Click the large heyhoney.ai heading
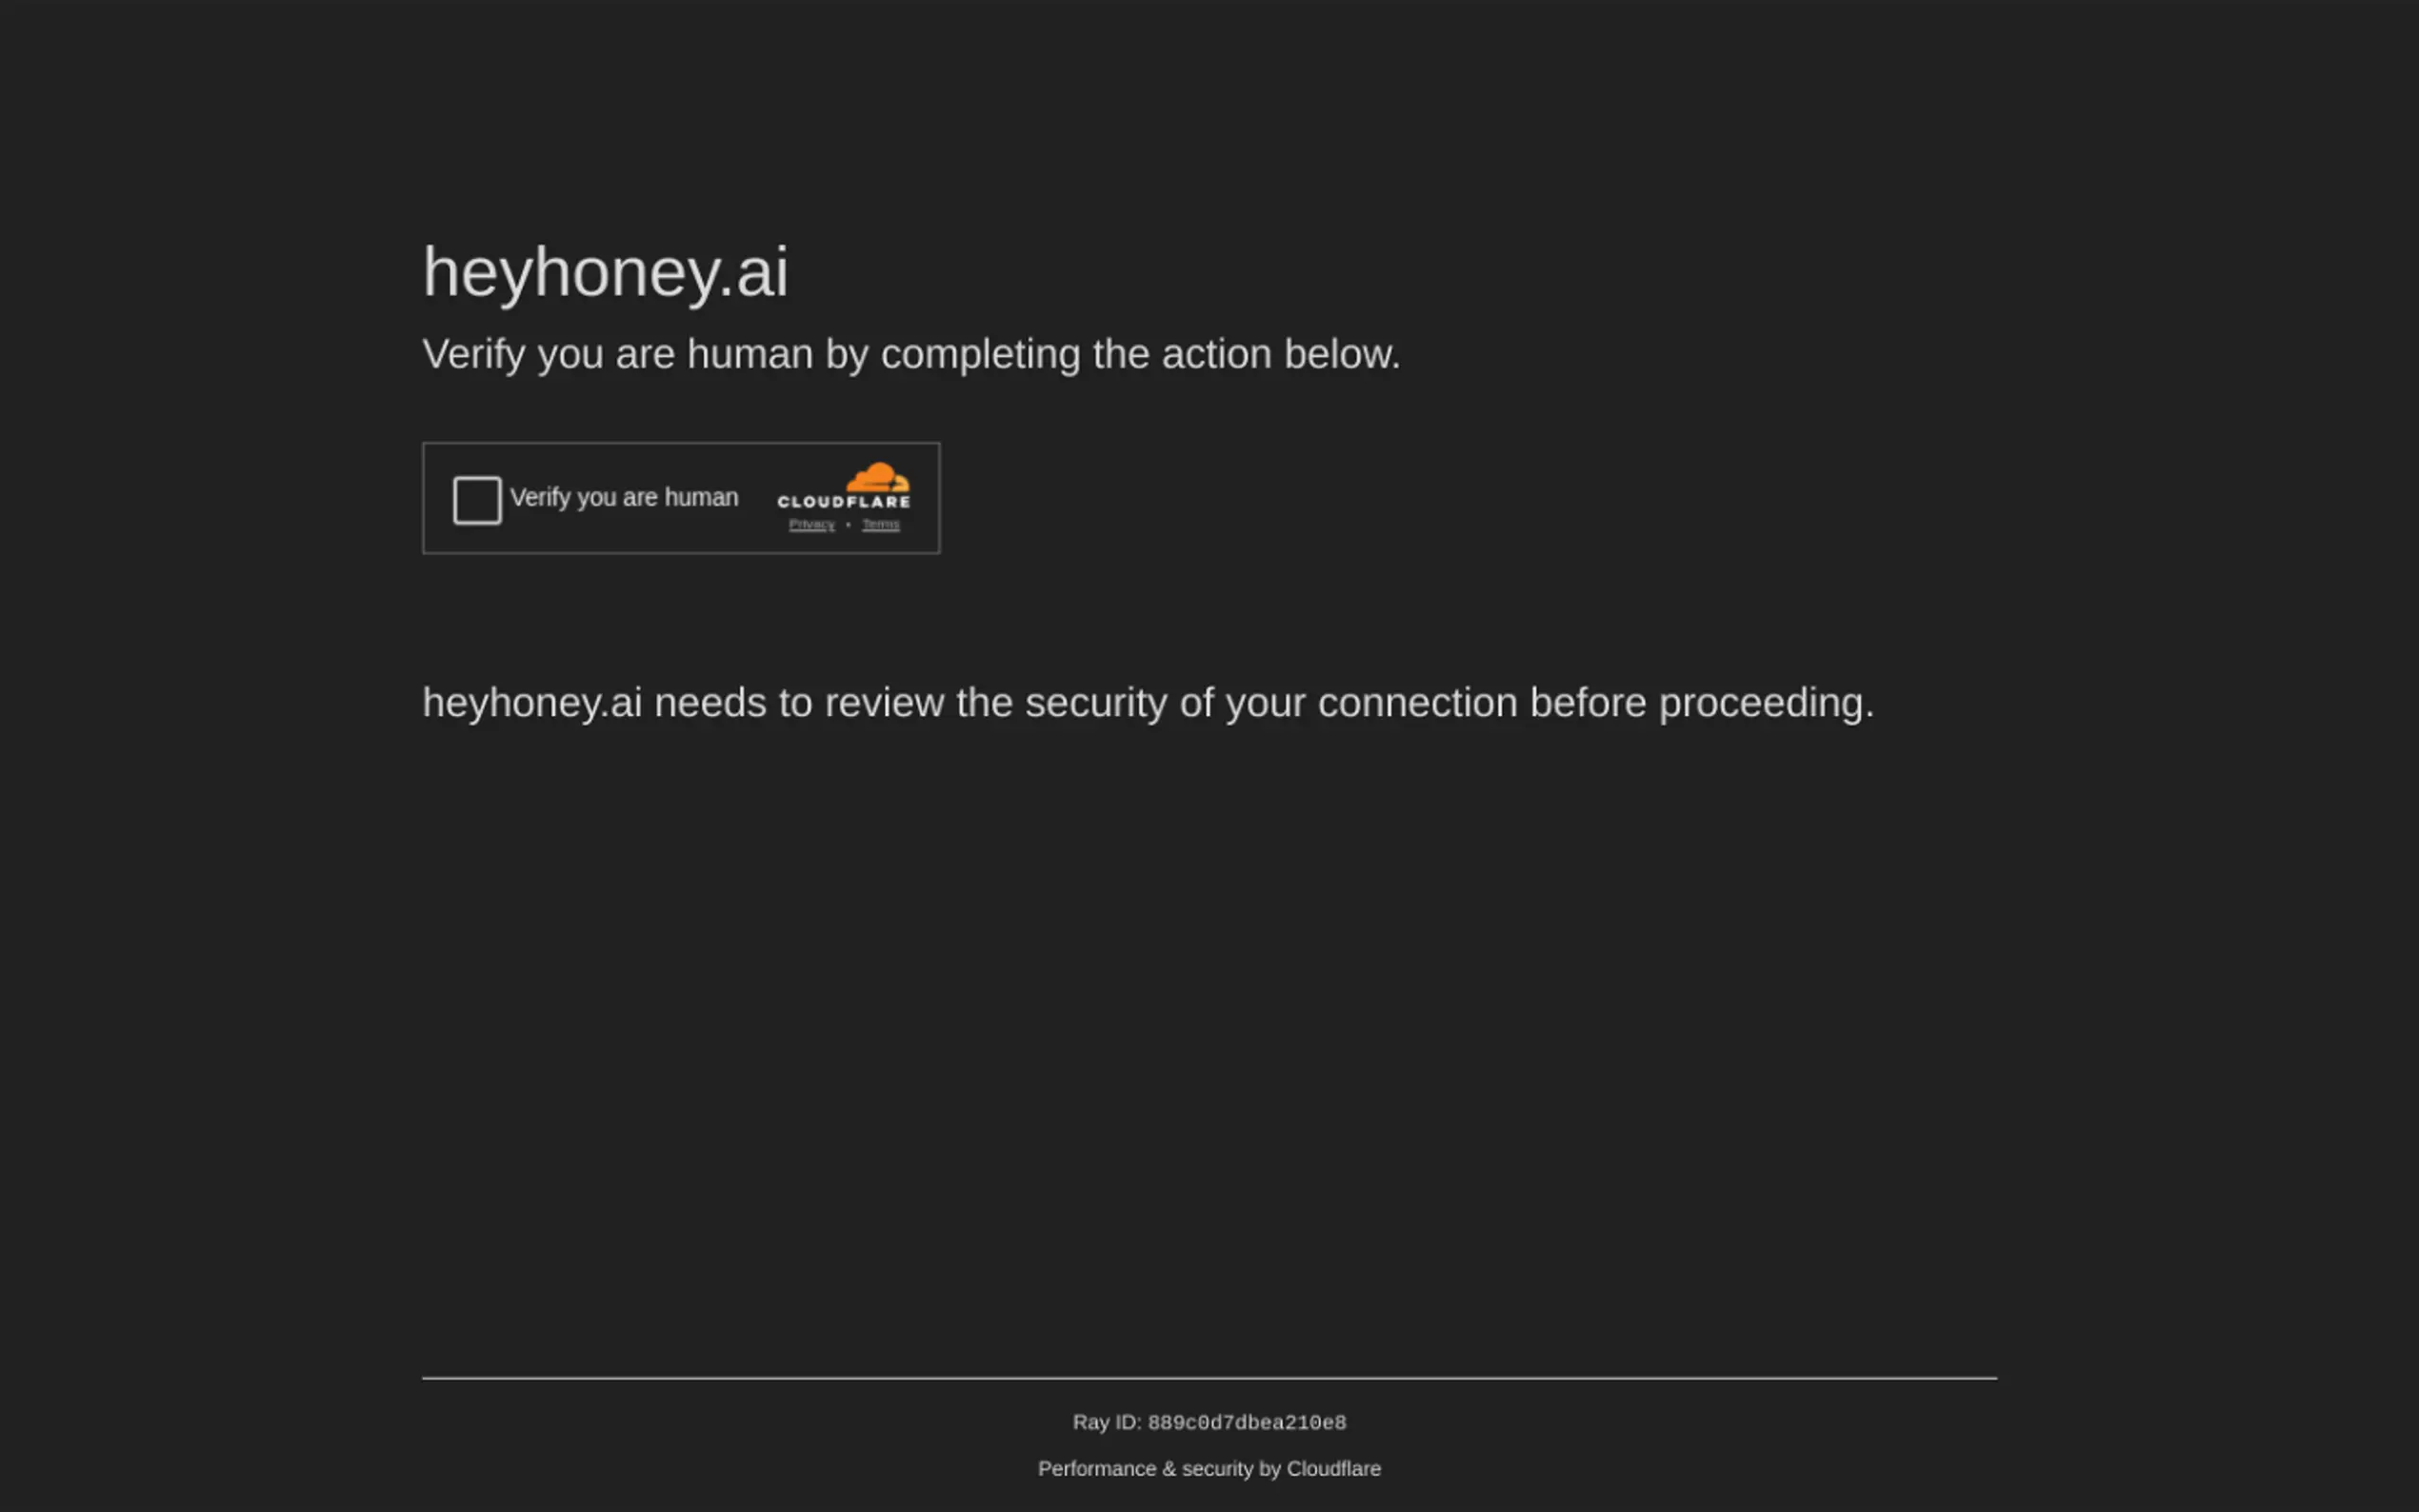The height and width of the screenshot is (1512, 2419). click(605, 271)
